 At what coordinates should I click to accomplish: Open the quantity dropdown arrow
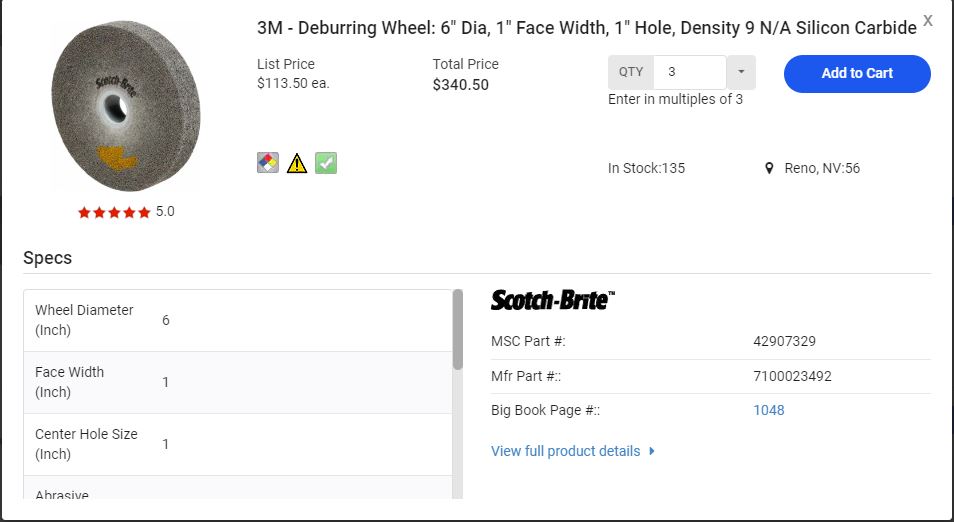point(741,72)
